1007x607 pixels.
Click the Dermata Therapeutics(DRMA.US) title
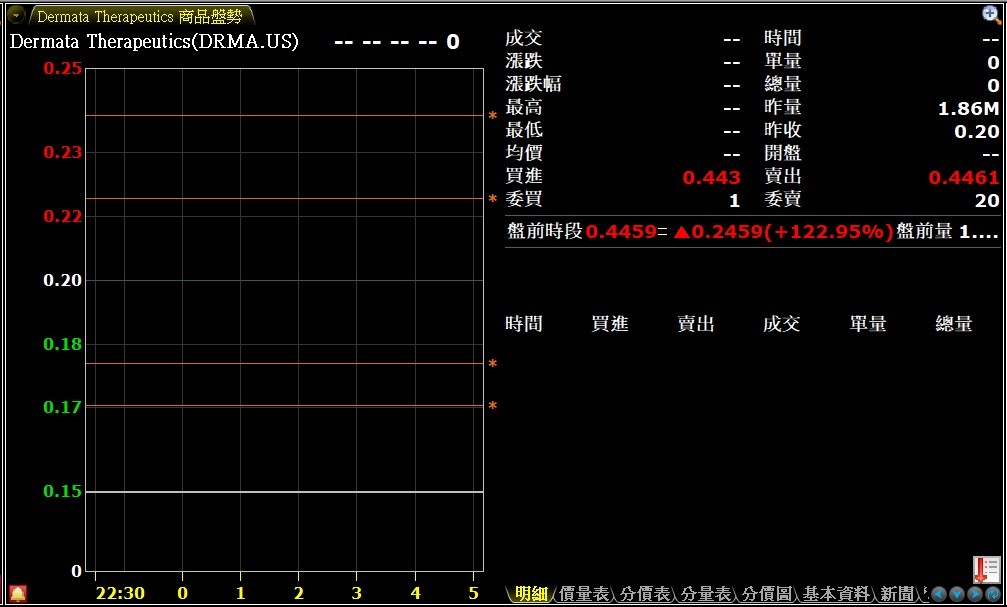pos(154,42)
